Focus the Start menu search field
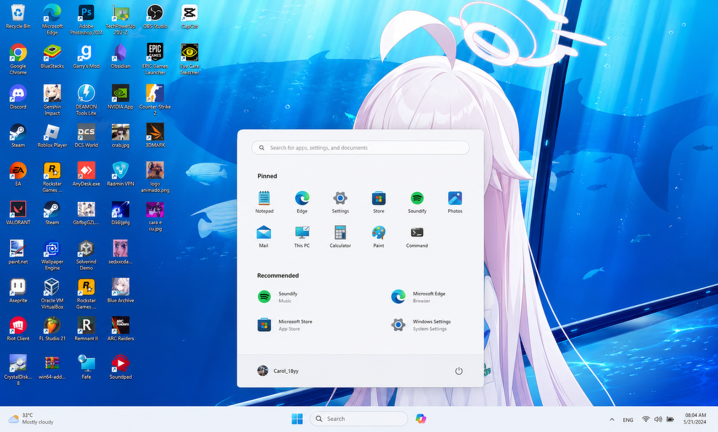 tap(360, 148)
